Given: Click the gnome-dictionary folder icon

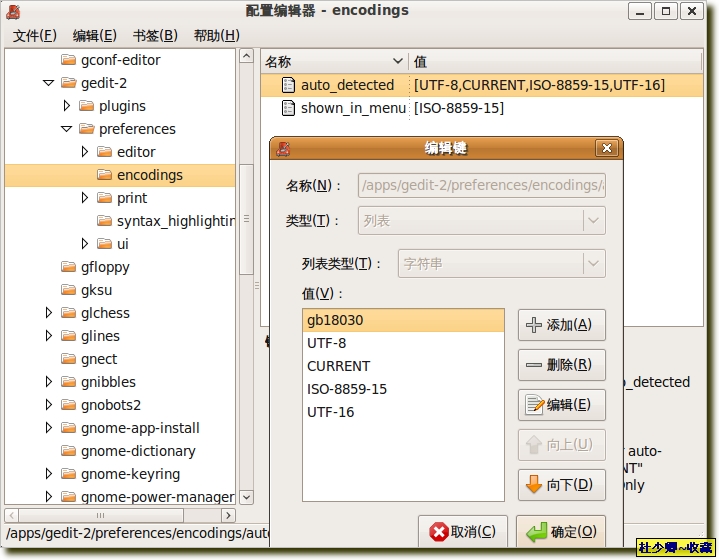Looking at the screenshot, I should coord(68,451).
